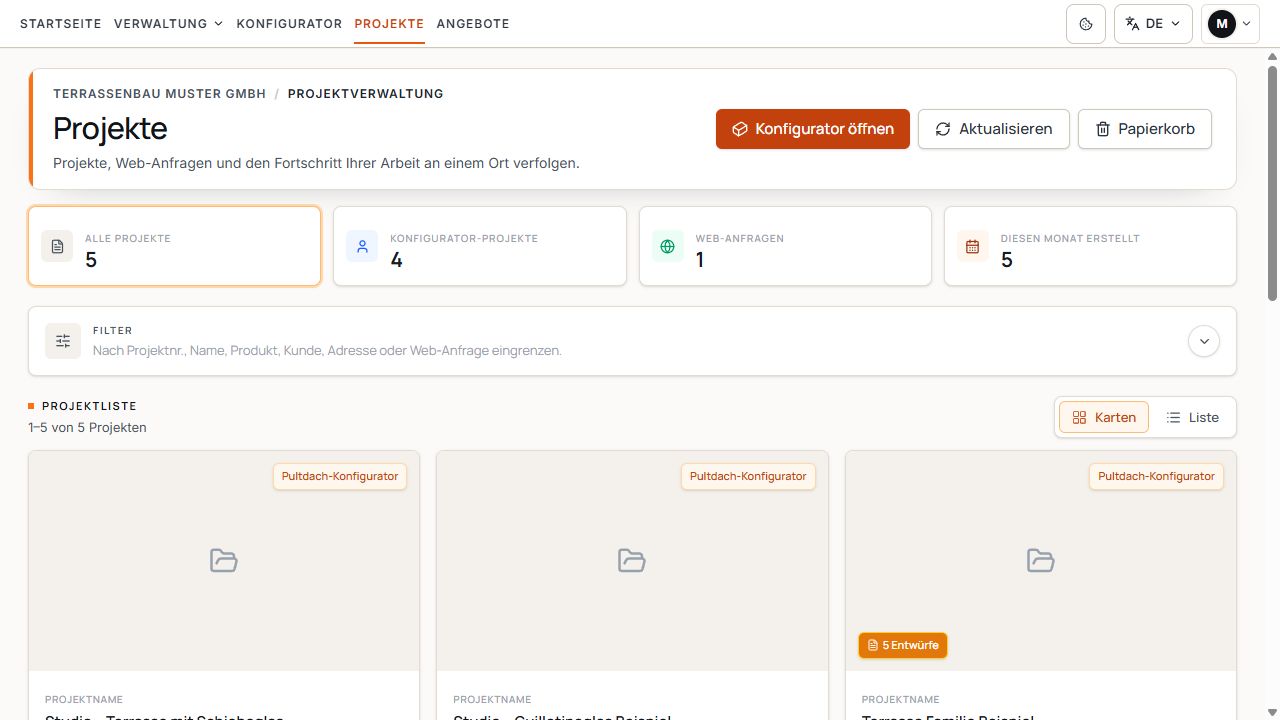Image resolution: width=1280 pixels, height=720 pixels.
Task: Click the Projektliste section heading
Action: (x=89, y=406)
